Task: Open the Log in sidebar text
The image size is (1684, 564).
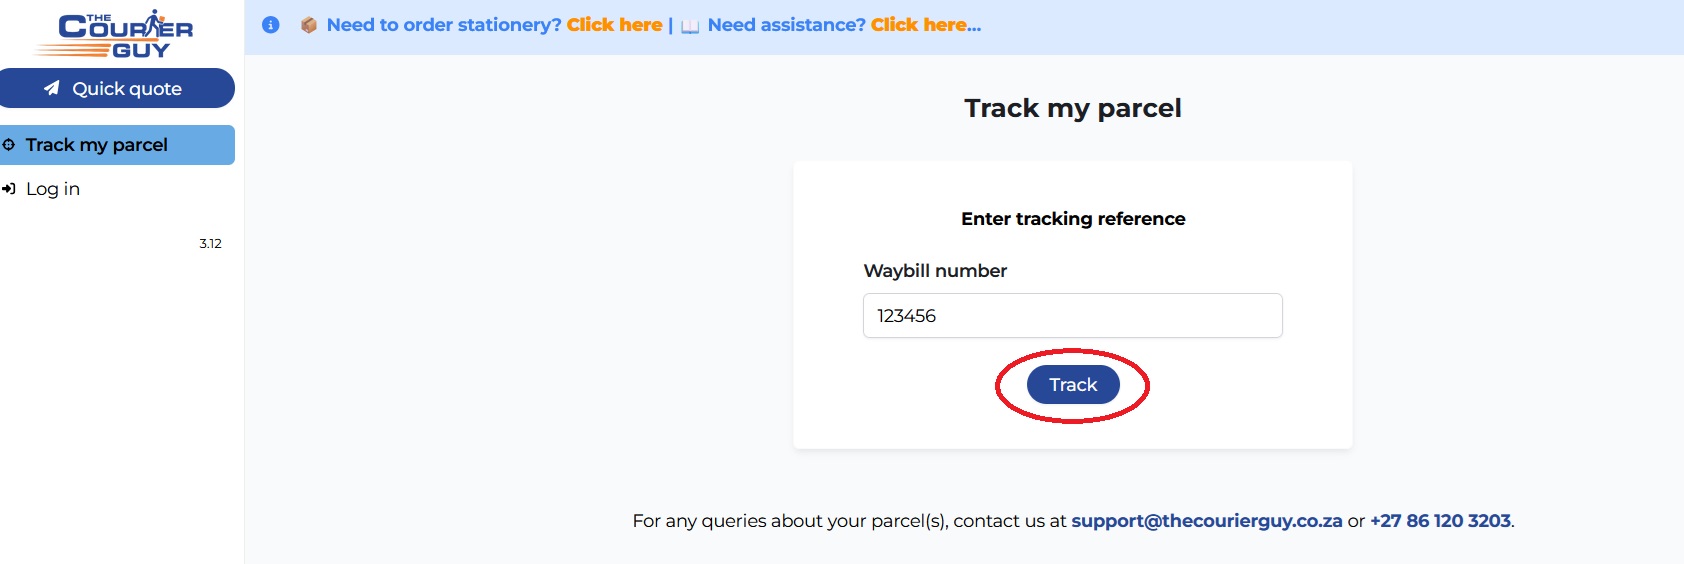Action: click(53, 189)
